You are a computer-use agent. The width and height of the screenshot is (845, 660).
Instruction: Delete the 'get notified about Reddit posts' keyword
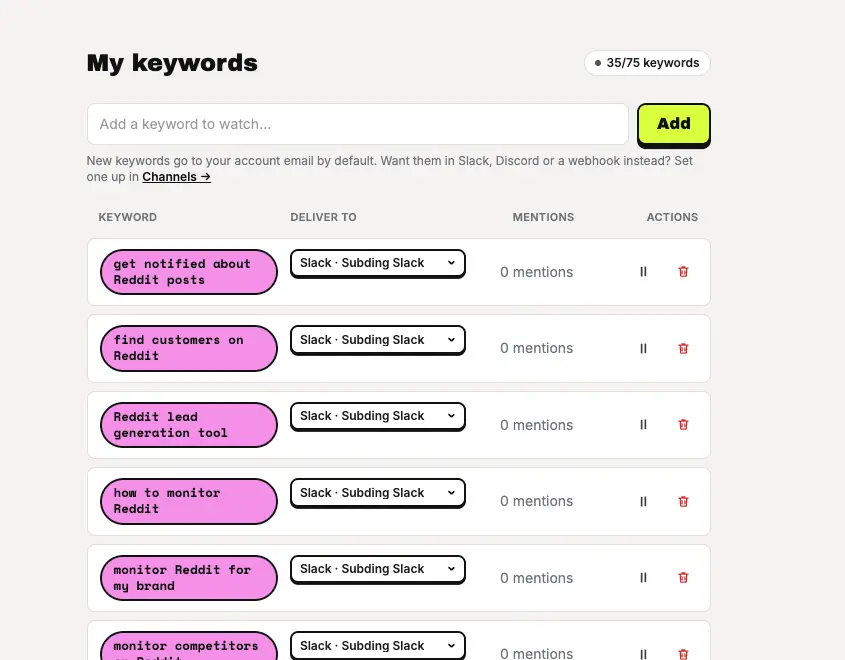[x=683, y=272]
